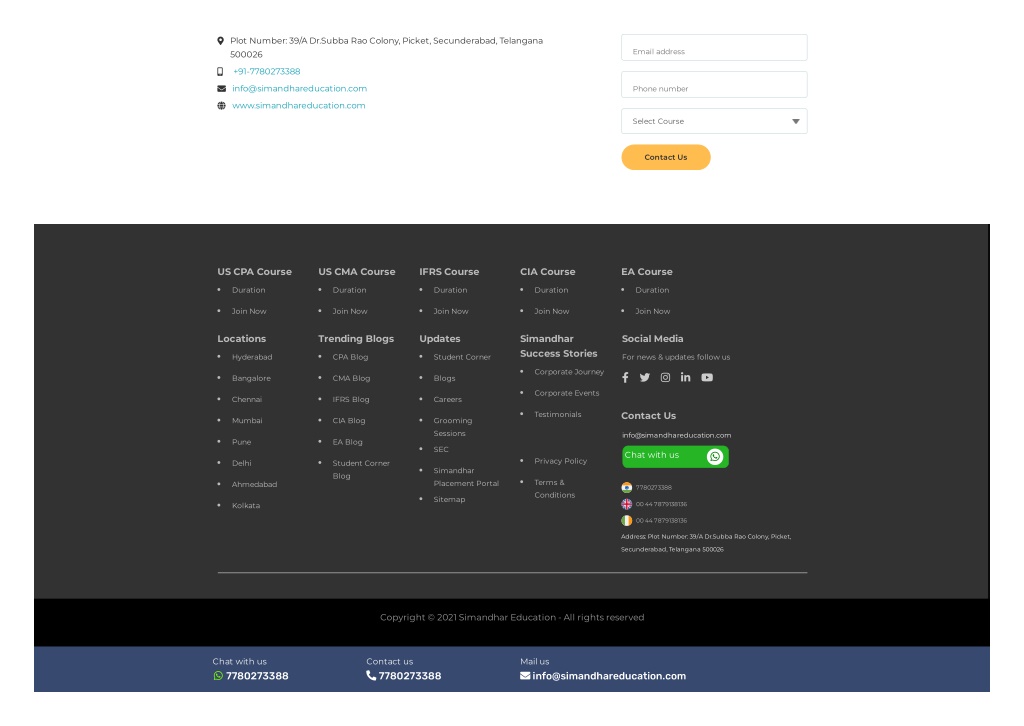This screenshot has height=726, width=1024.
Task: Click the green Chat with us button
Action: pos(675,456)
